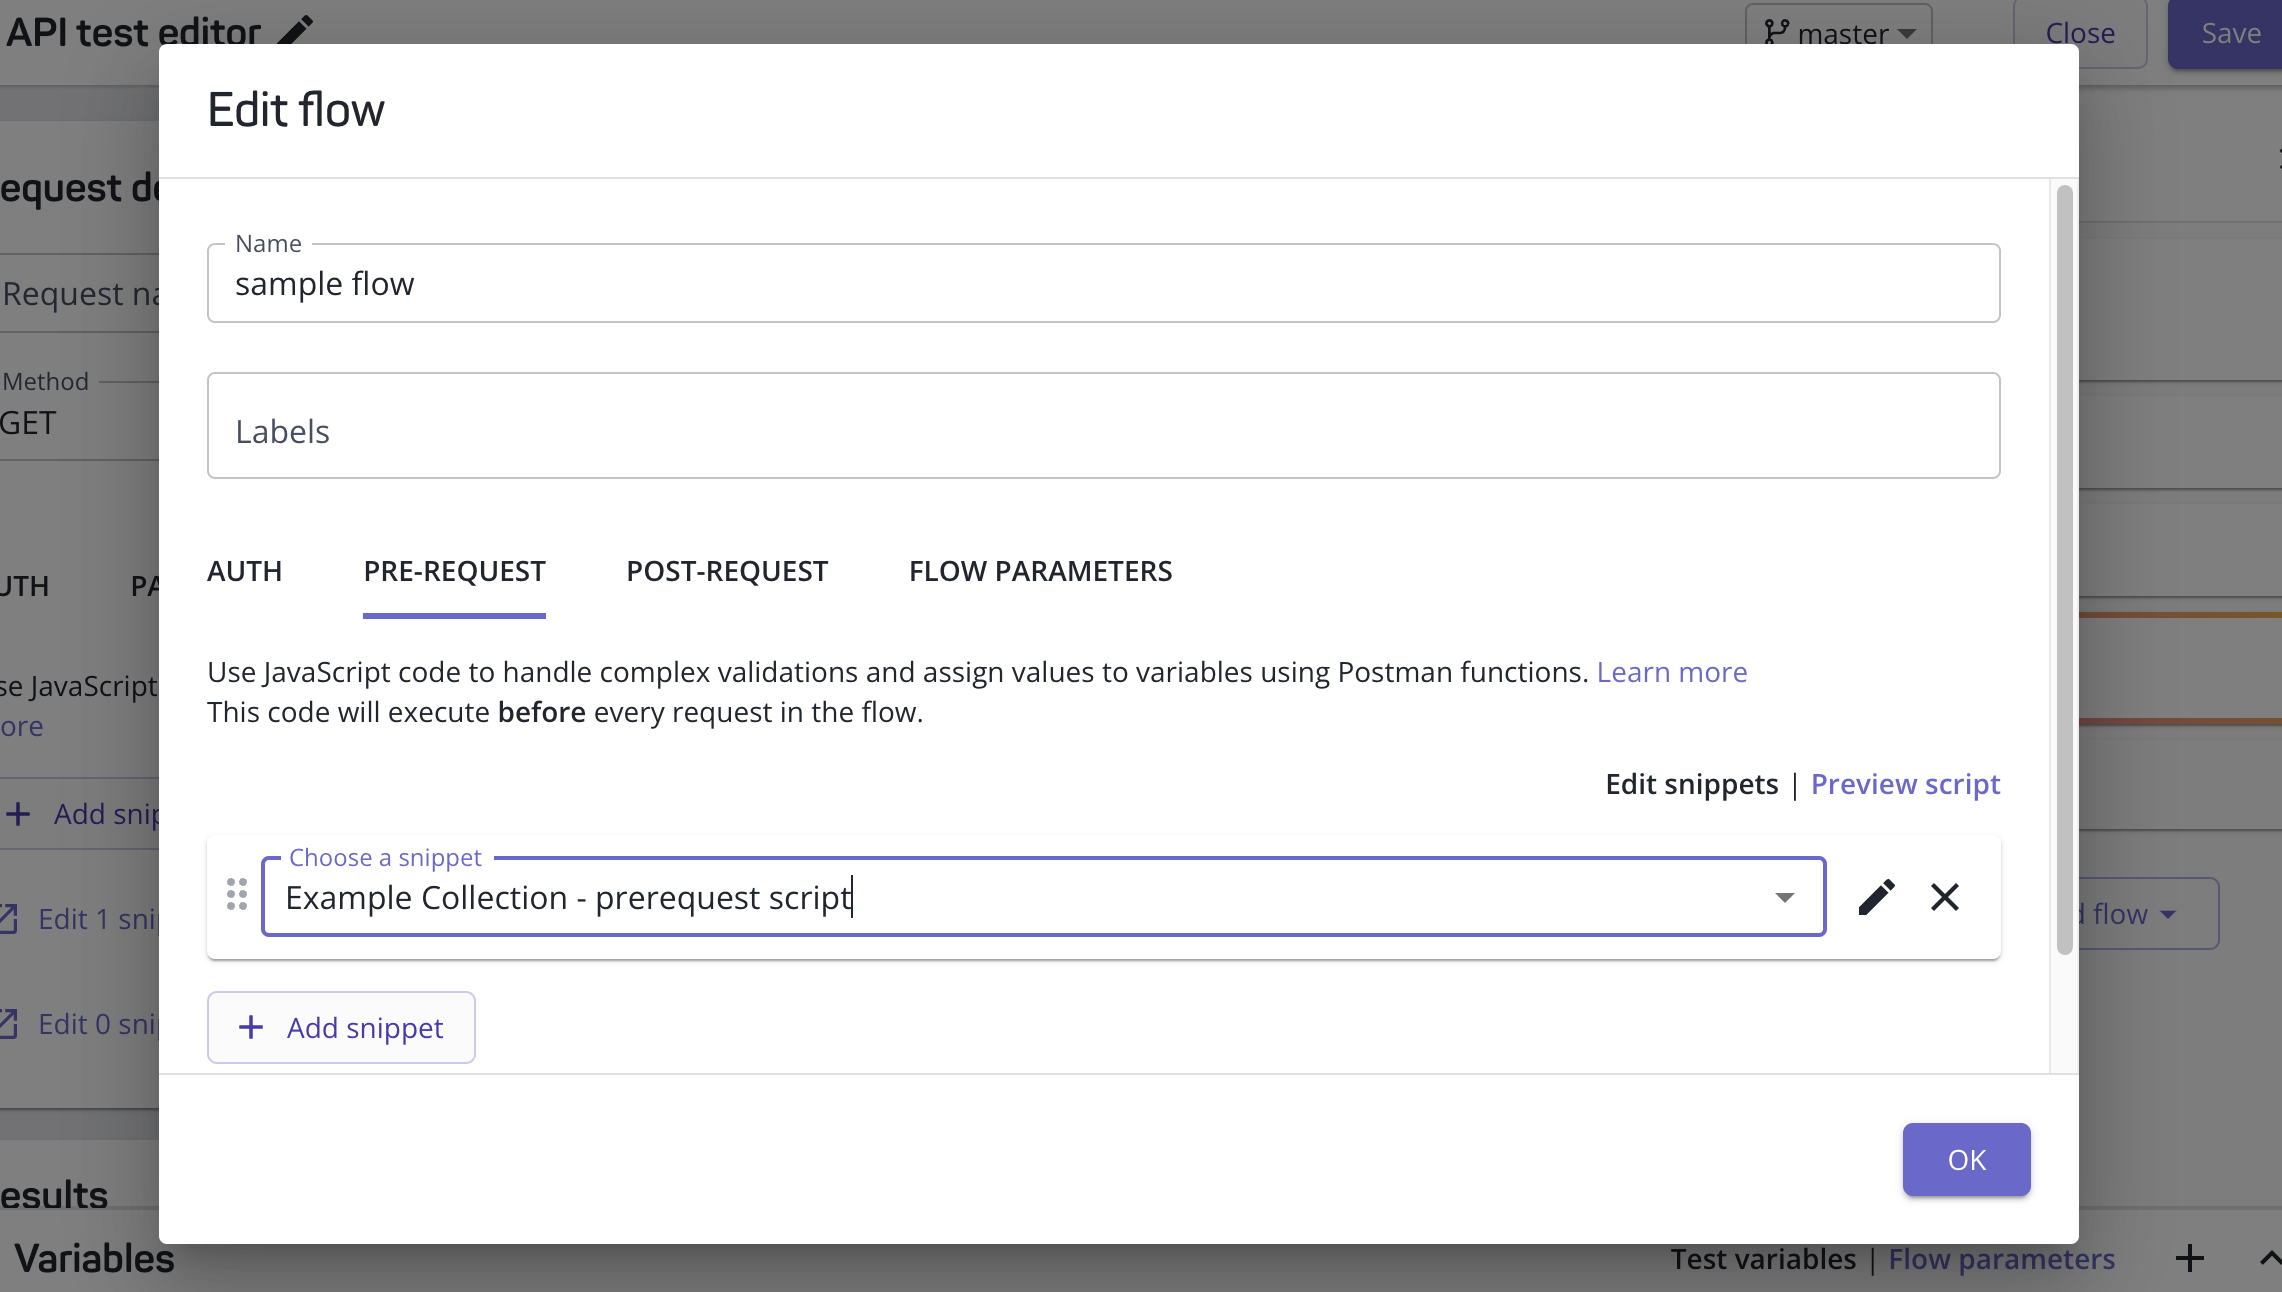Click the git branch icon next to master

tap(1776, 32)
